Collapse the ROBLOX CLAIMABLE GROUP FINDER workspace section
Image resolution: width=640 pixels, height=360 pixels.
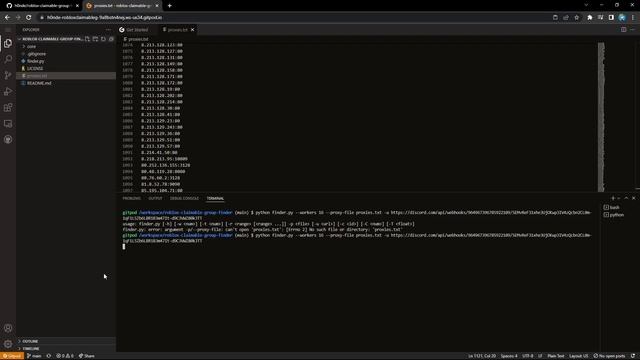click(x=51, y=39)
